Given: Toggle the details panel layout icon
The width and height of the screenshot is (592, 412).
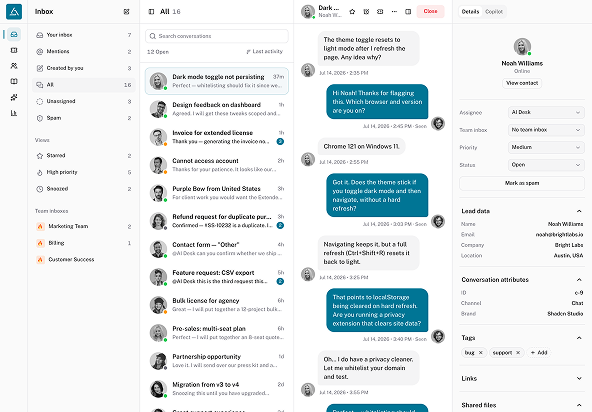Looking at the screenshot, I should tap(408, 12).
